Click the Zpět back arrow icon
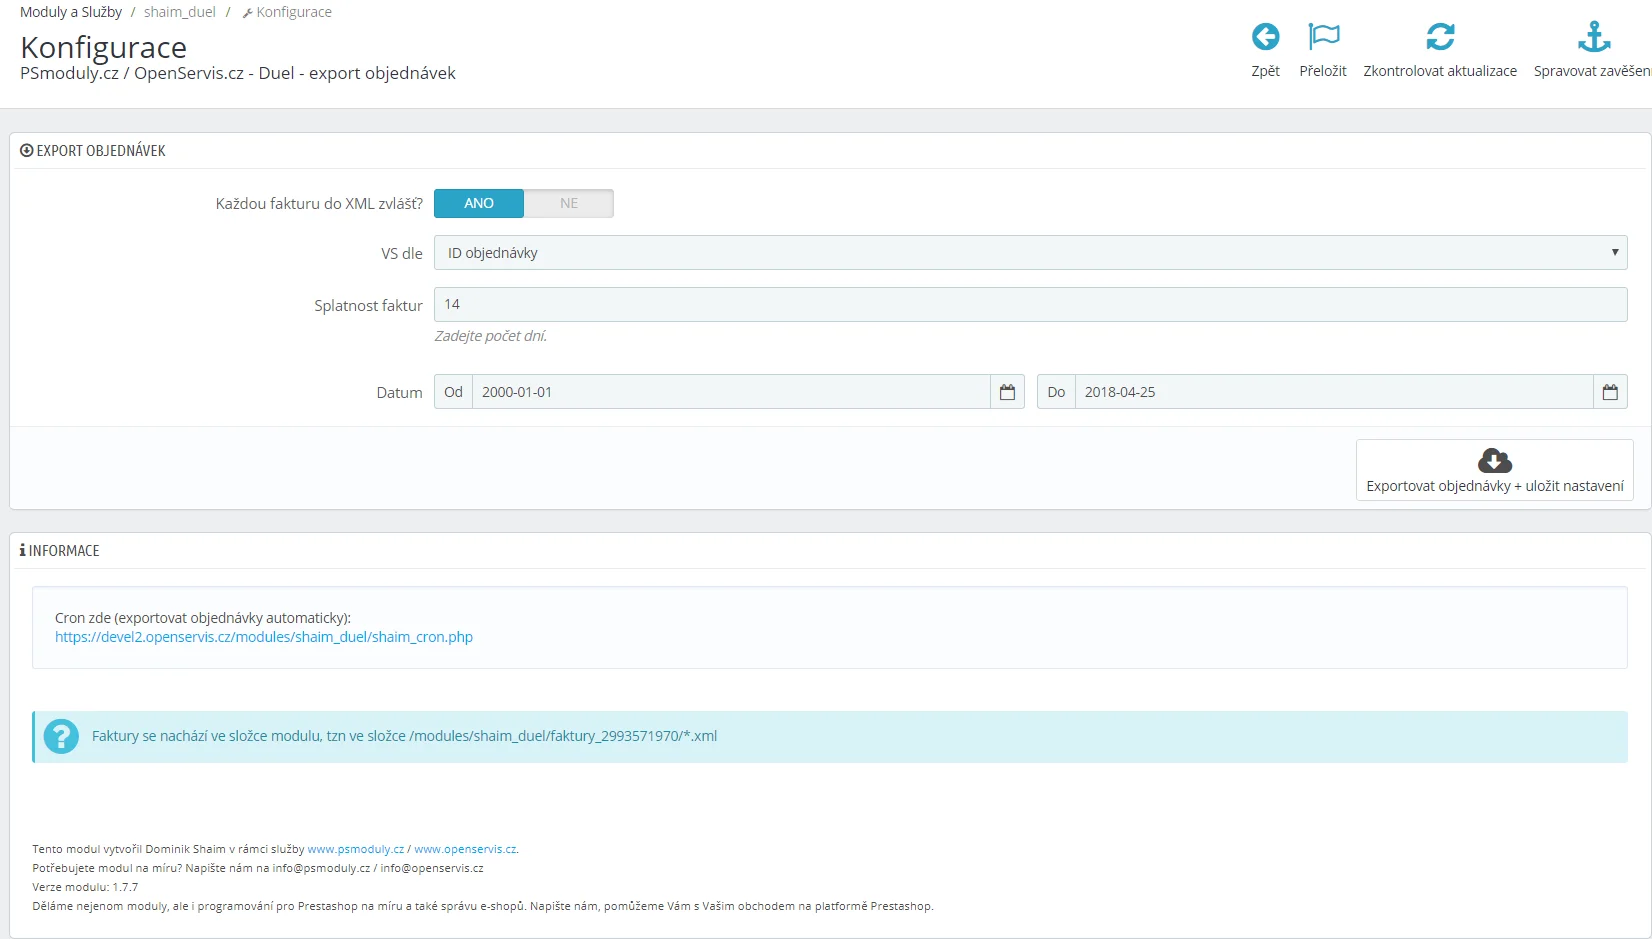 tap(1265, 37)
